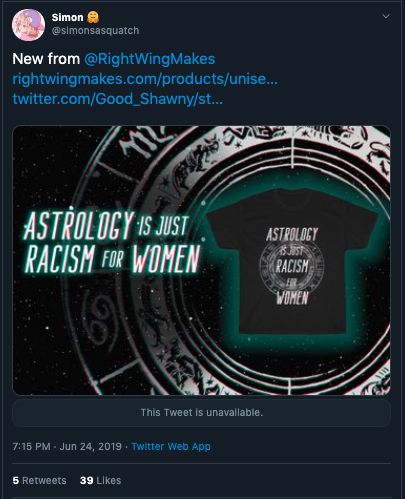The width and height of the screenshot is (405, 499).
Task: View the 39 Likes list
Action: click(x=100, y=480)
